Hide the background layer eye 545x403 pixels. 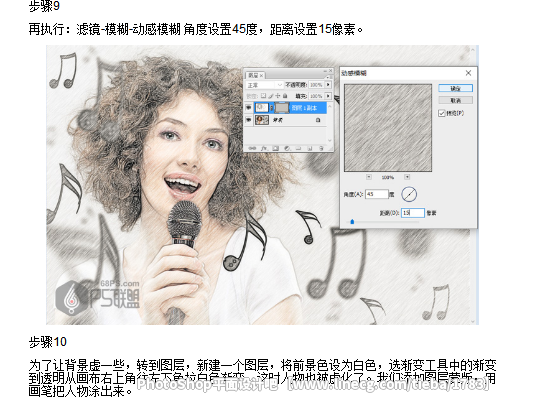click(x=249, y=120)
